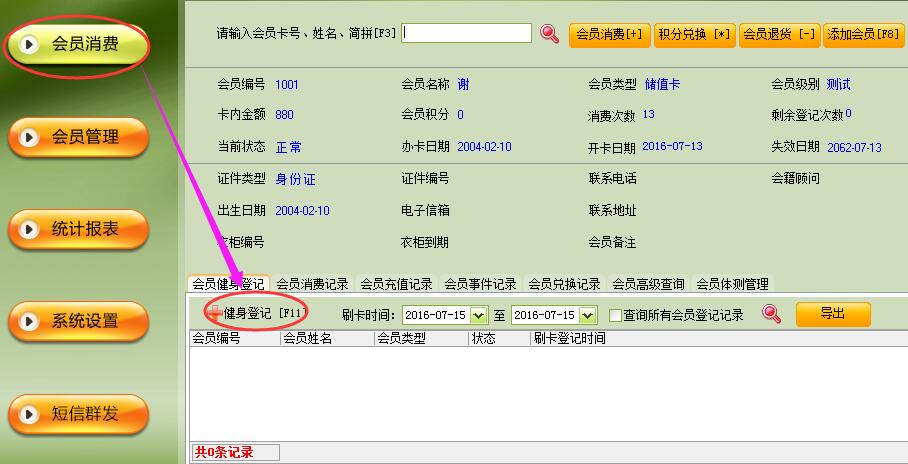This screenshot has width=908, height=464.
Task: Click the 会员姓名 column header
Action: 327,338
